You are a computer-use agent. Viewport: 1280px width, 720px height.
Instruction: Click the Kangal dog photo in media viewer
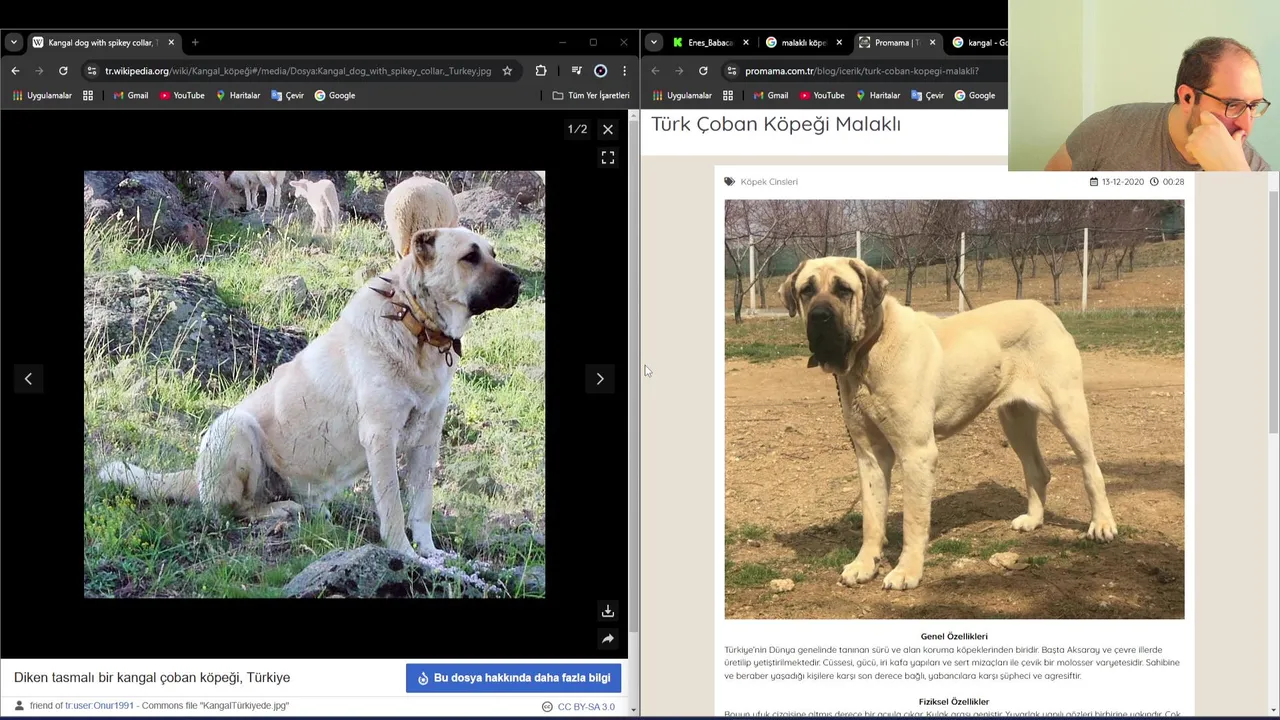tap(314, 384)
